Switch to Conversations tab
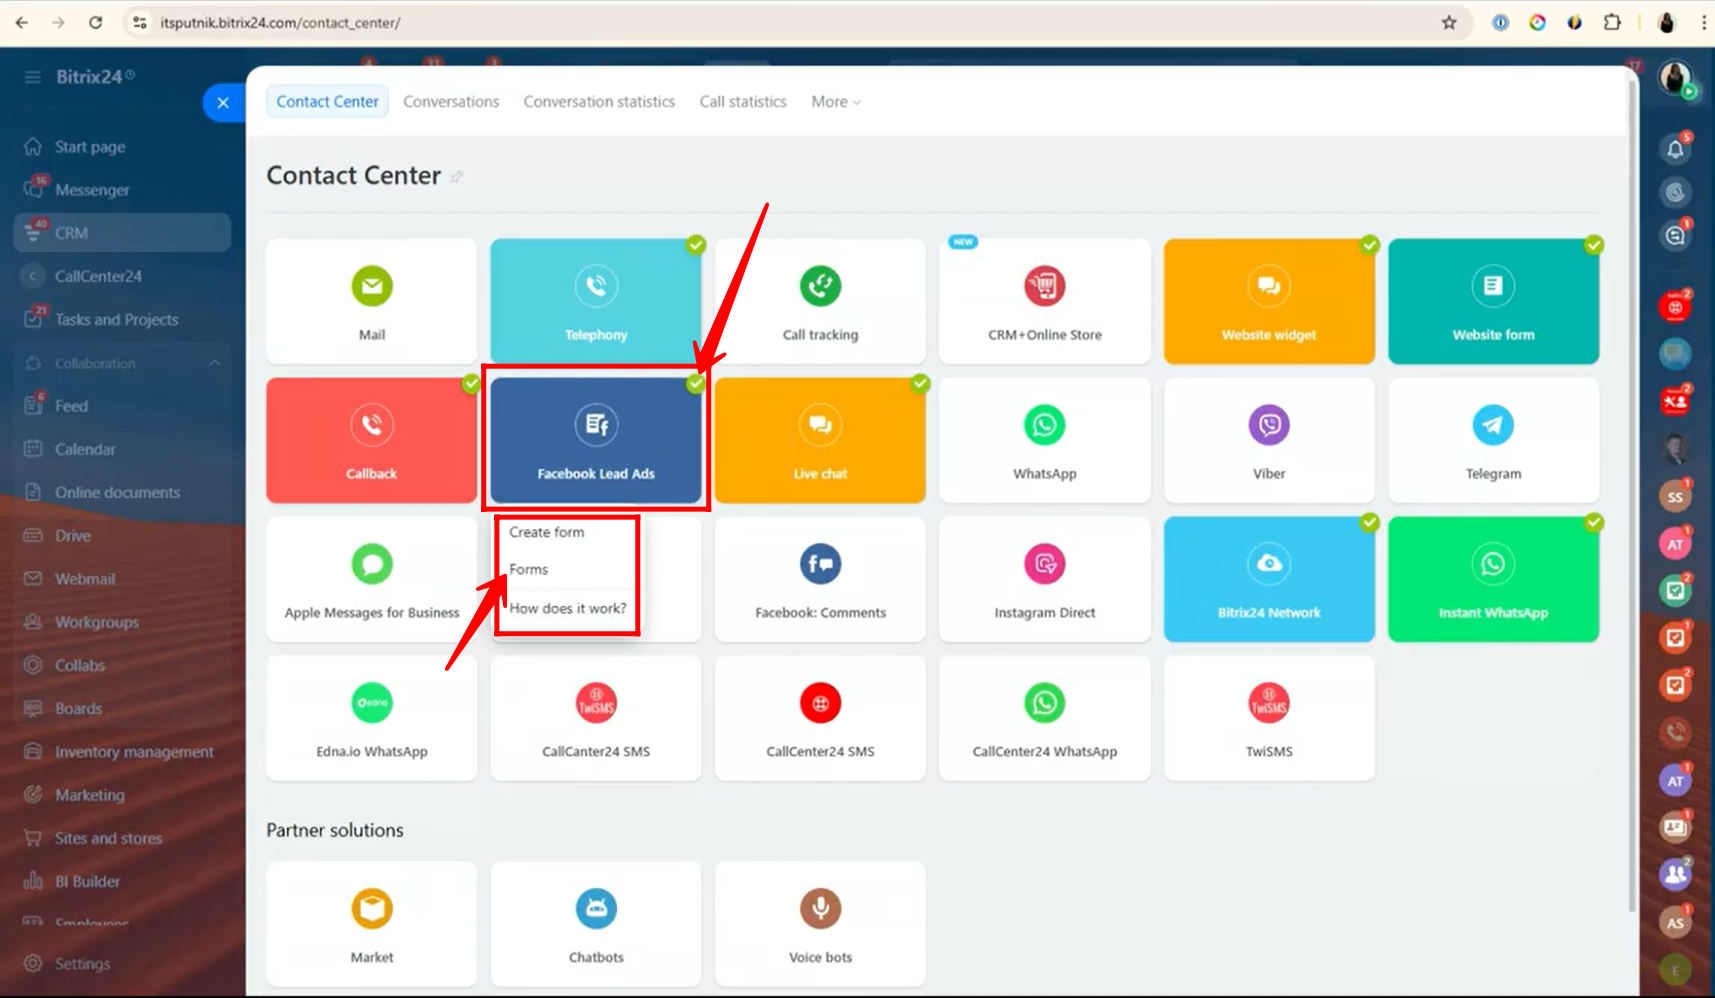1715x998 pixels. pos(451,101)
